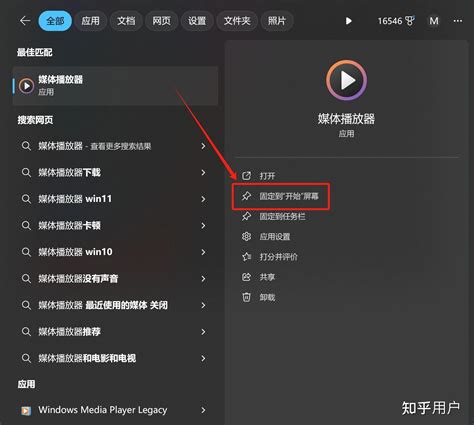Expand chevron for 最近使用的媒体 关闭
474x425 pixels.
pos(203,305)
